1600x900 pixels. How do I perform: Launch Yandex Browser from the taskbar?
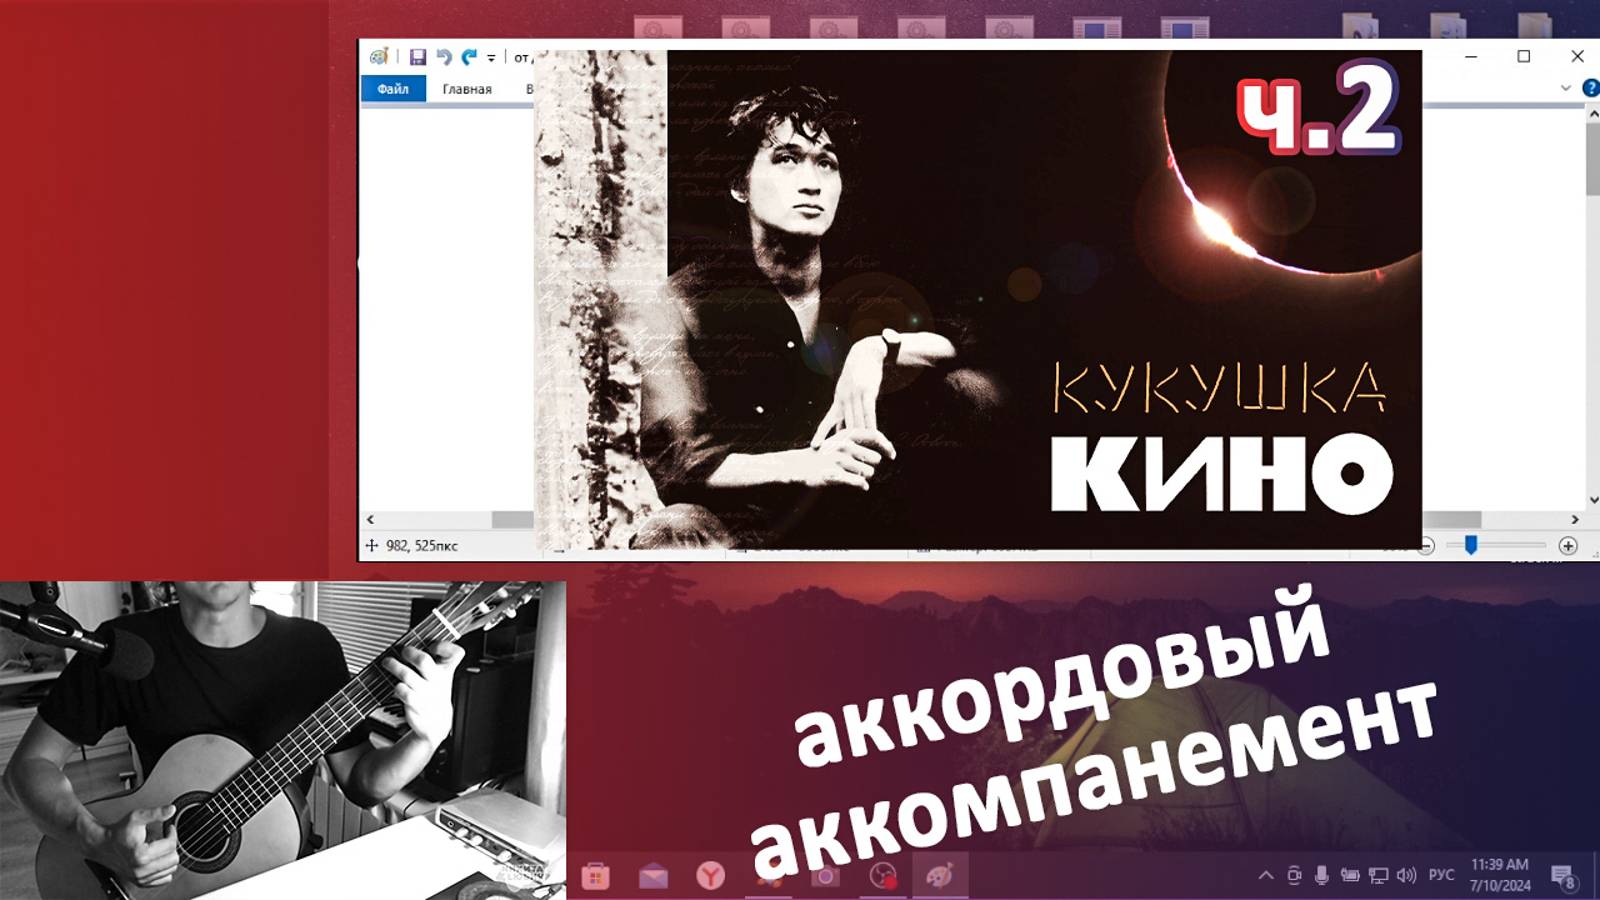click(x=710, y=877)
